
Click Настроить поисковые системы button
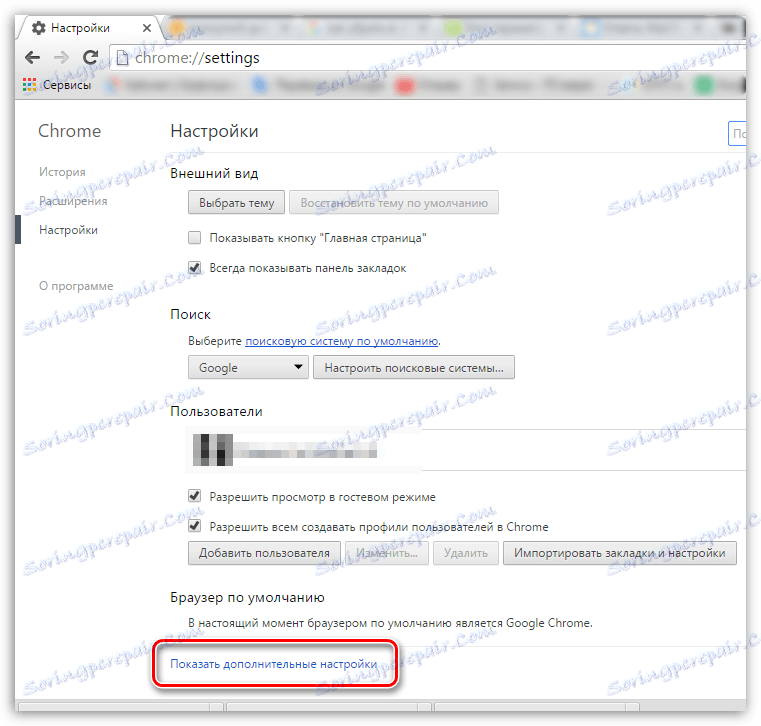[x=414, y=367]
